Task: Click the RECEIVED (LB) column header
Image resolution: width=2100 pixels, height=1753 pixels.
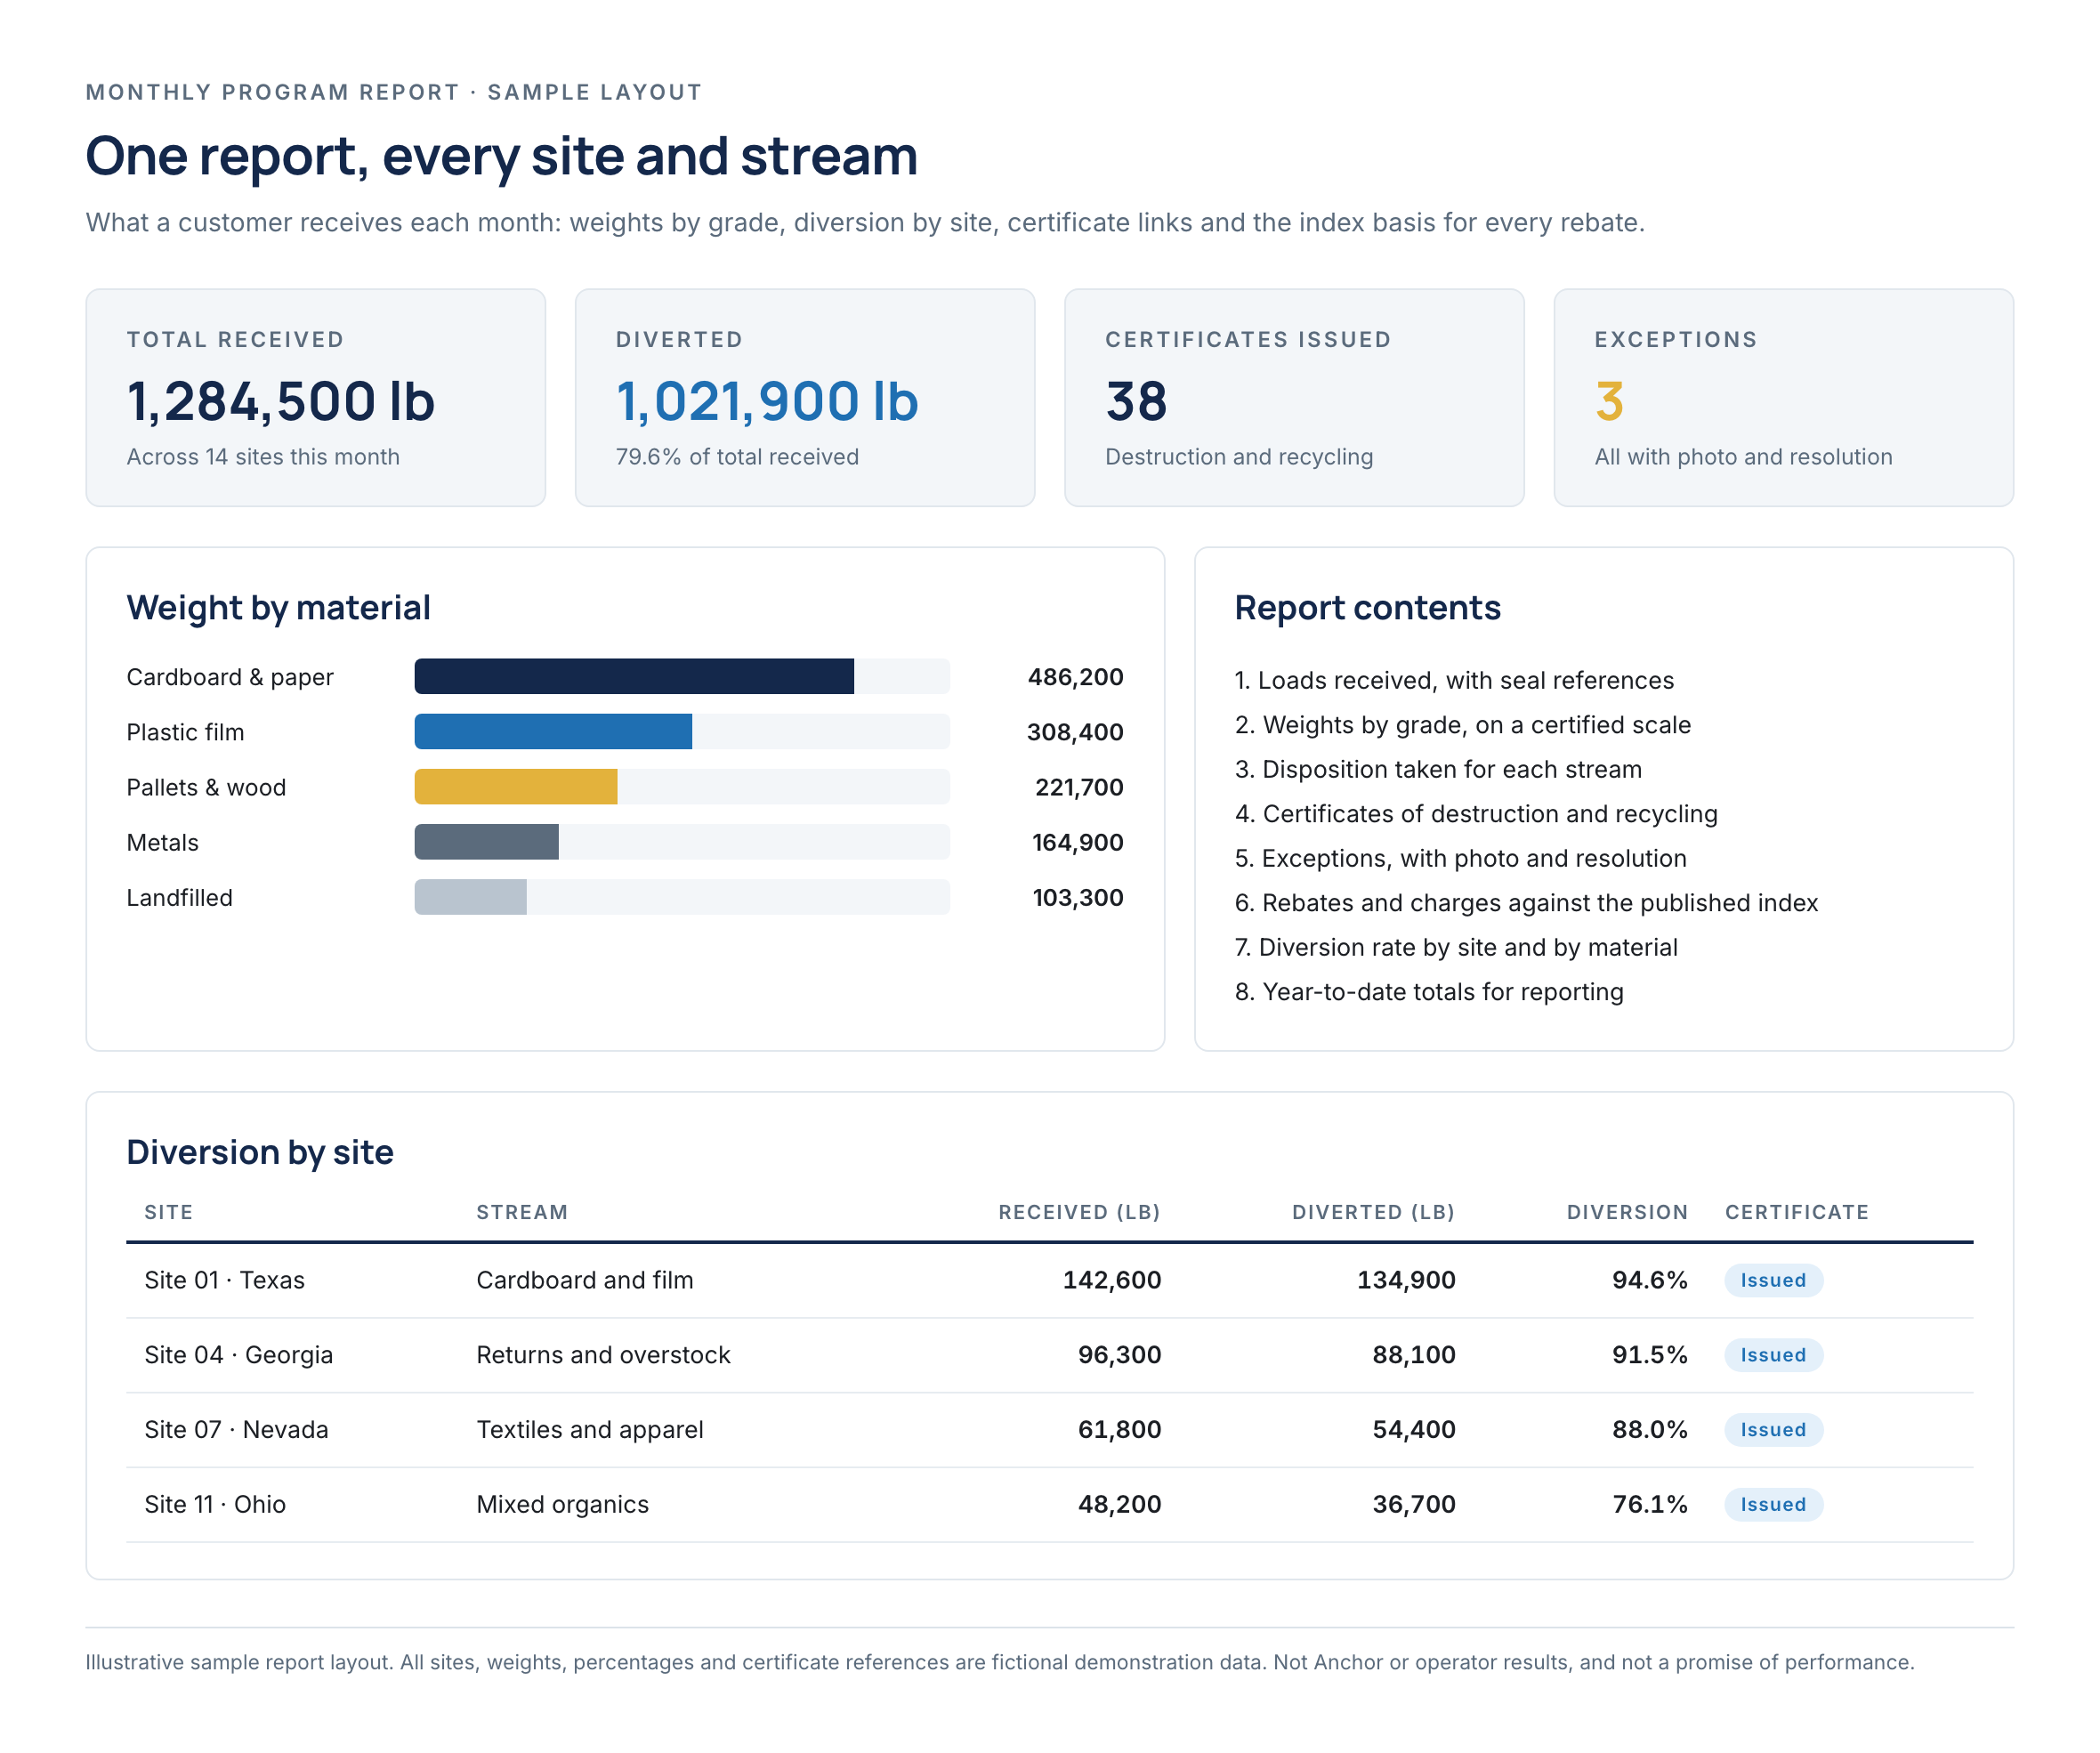Action: (1080, 1212)
